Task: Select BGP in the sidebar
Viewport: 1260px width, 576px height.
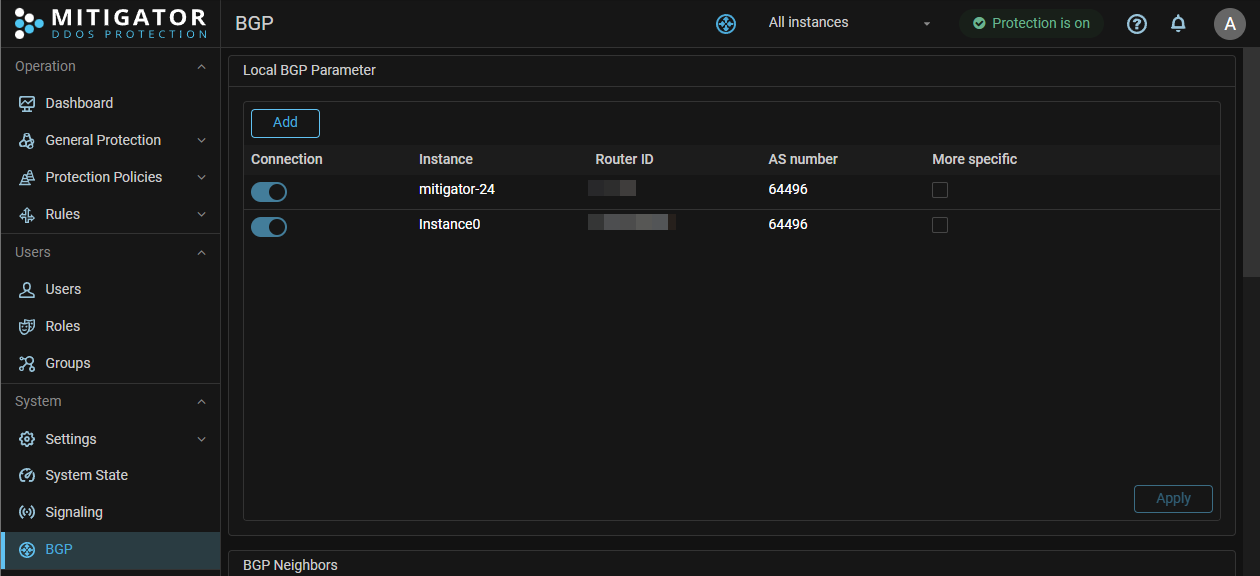Action: (59, 549)
